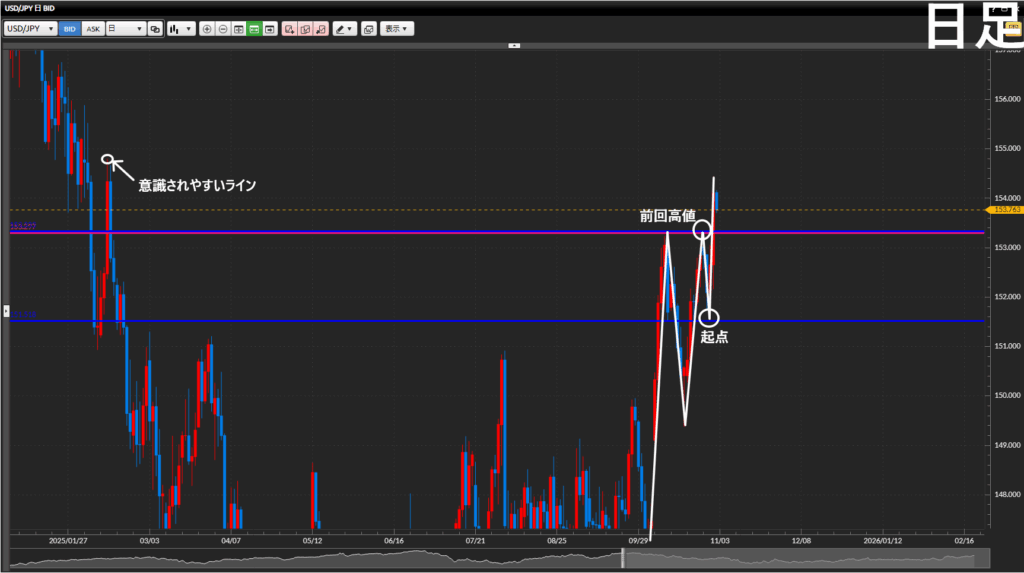The image size is (1024, 573).
Task: Click the green highlighted chart layout icon
Action: 254,29
